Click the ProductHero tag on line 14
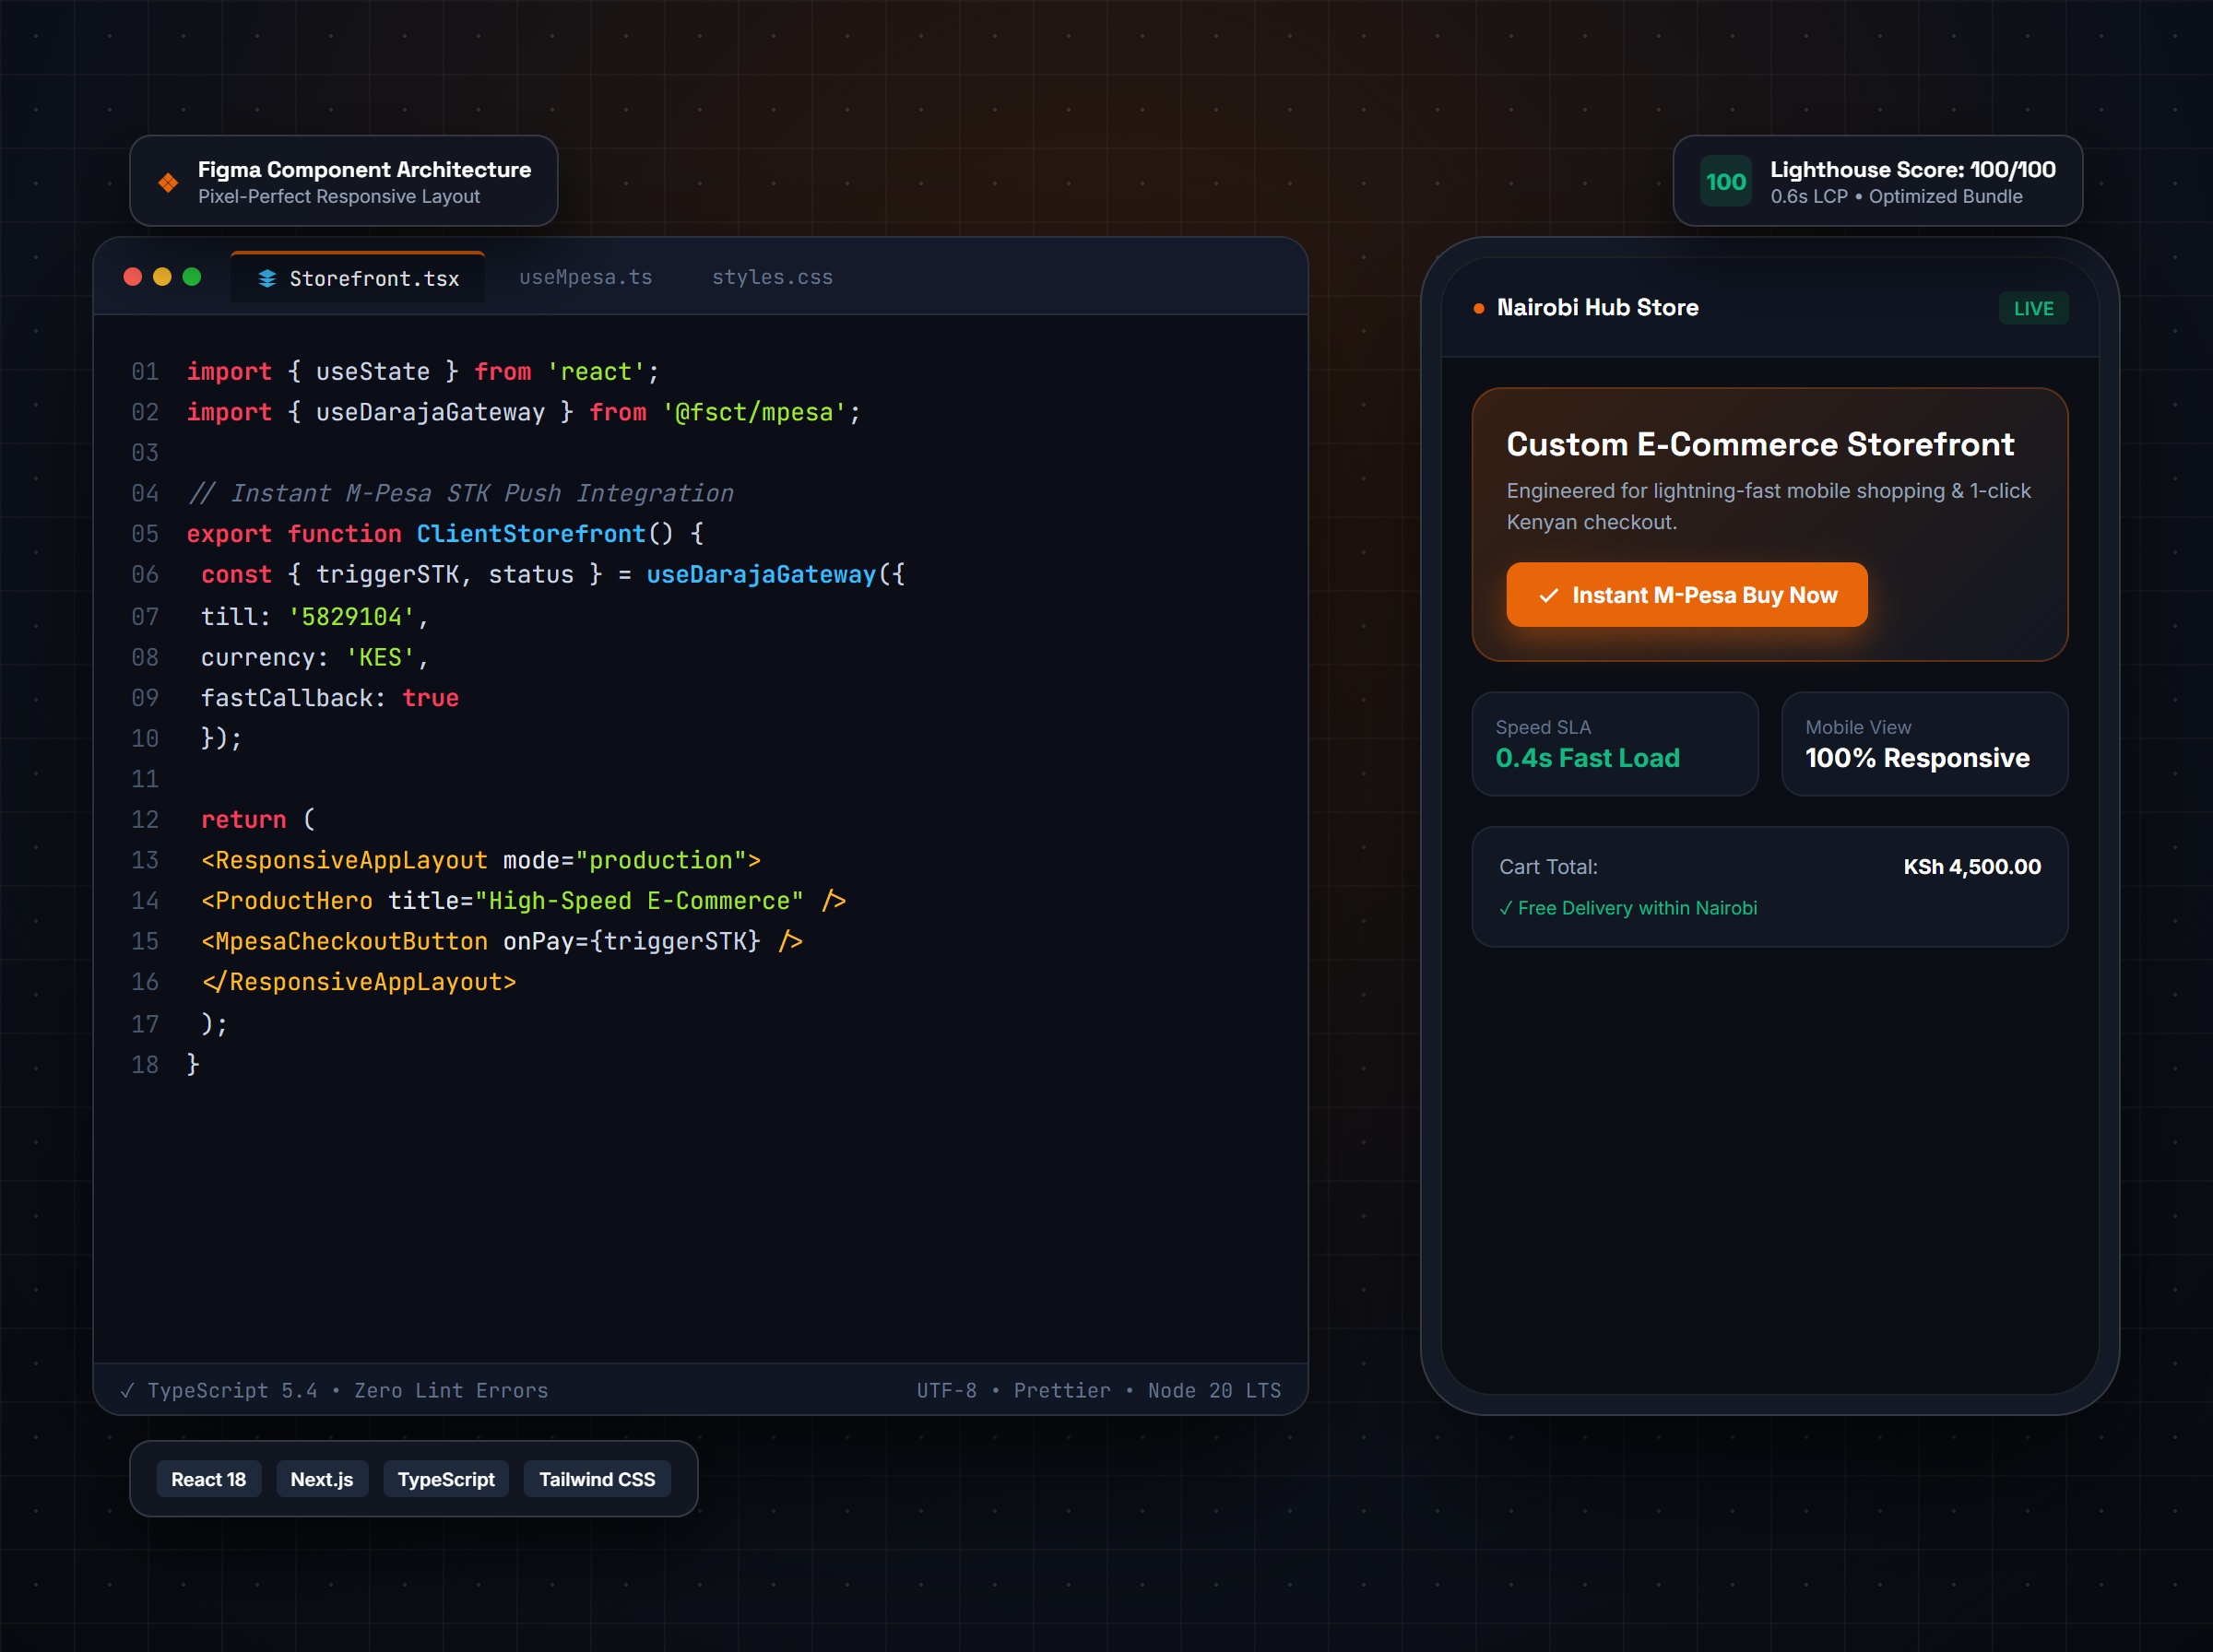The height and width of the screenshot is (1652, 2213). click(x=287, y=901)
